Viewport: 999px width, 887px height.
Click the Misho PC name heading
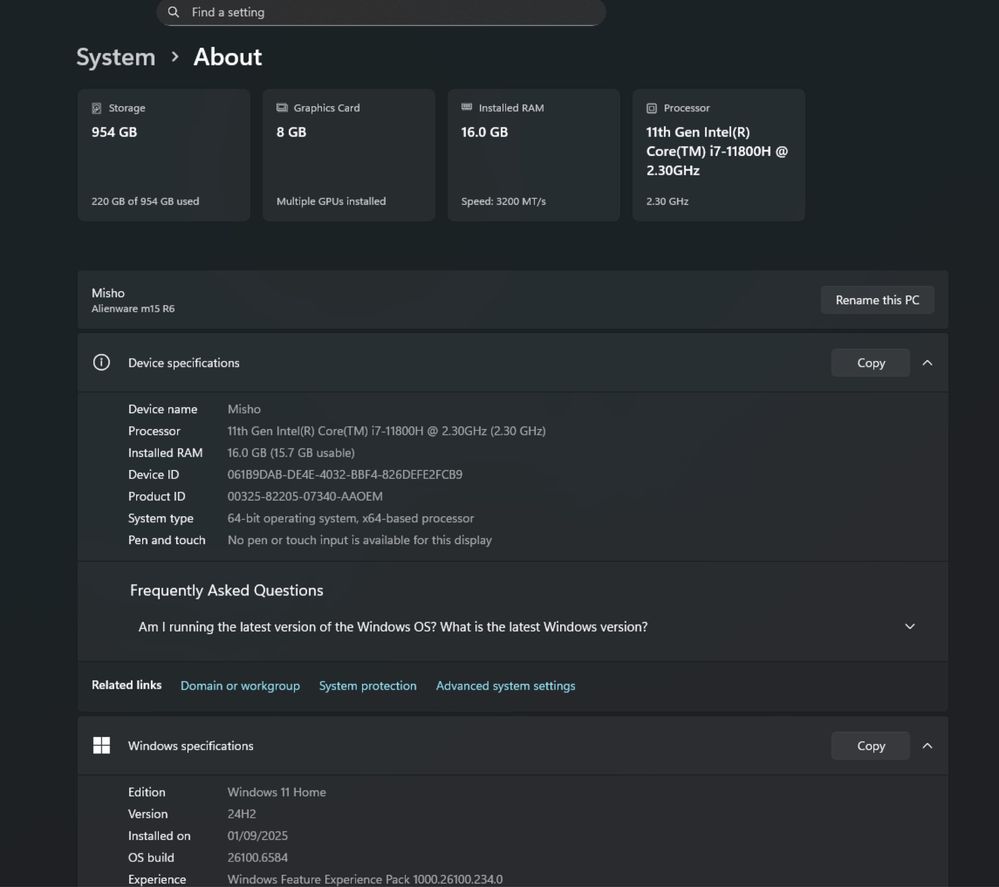click(108, 293)
